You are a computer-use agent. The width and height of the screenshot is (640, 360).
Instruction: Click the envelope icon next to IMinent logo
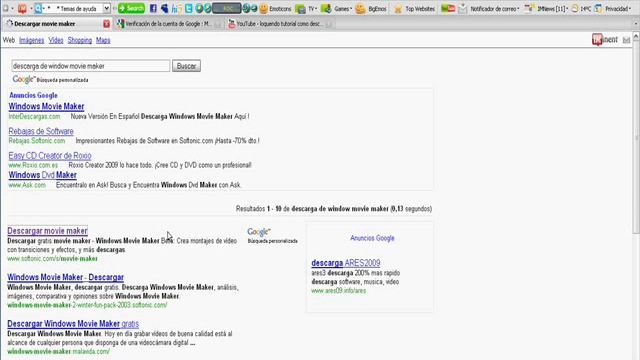tap(626, 40)
